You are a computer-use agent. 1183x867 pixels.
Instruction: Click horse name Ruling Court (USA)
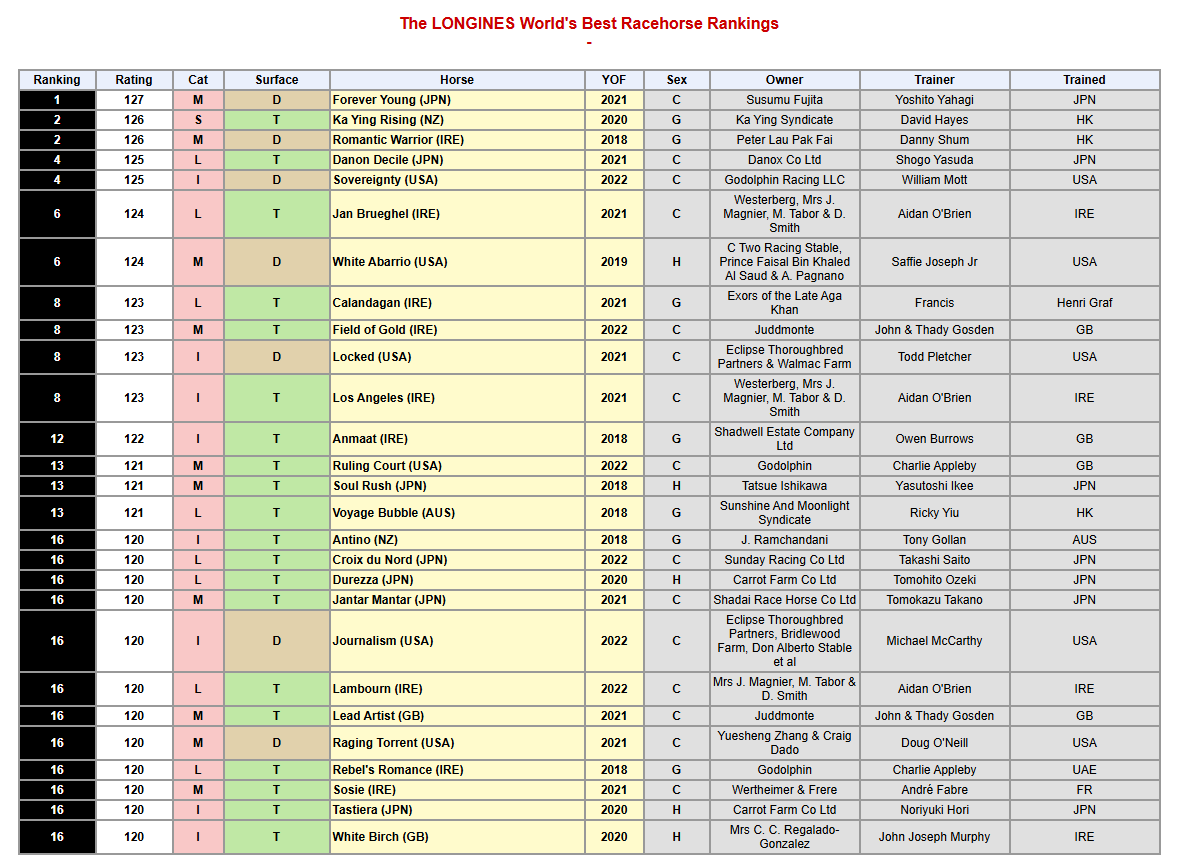point(388,466)
